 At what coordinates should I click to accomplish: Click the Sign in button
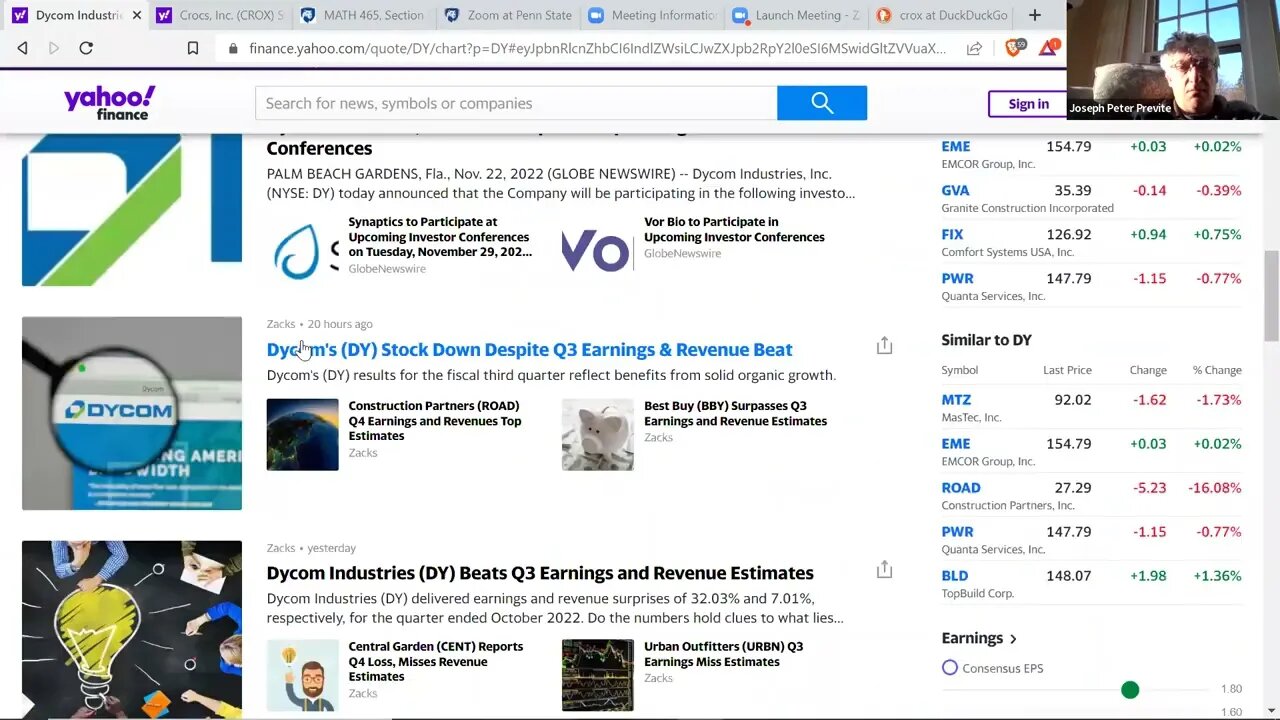click(x=1028, y=104)
